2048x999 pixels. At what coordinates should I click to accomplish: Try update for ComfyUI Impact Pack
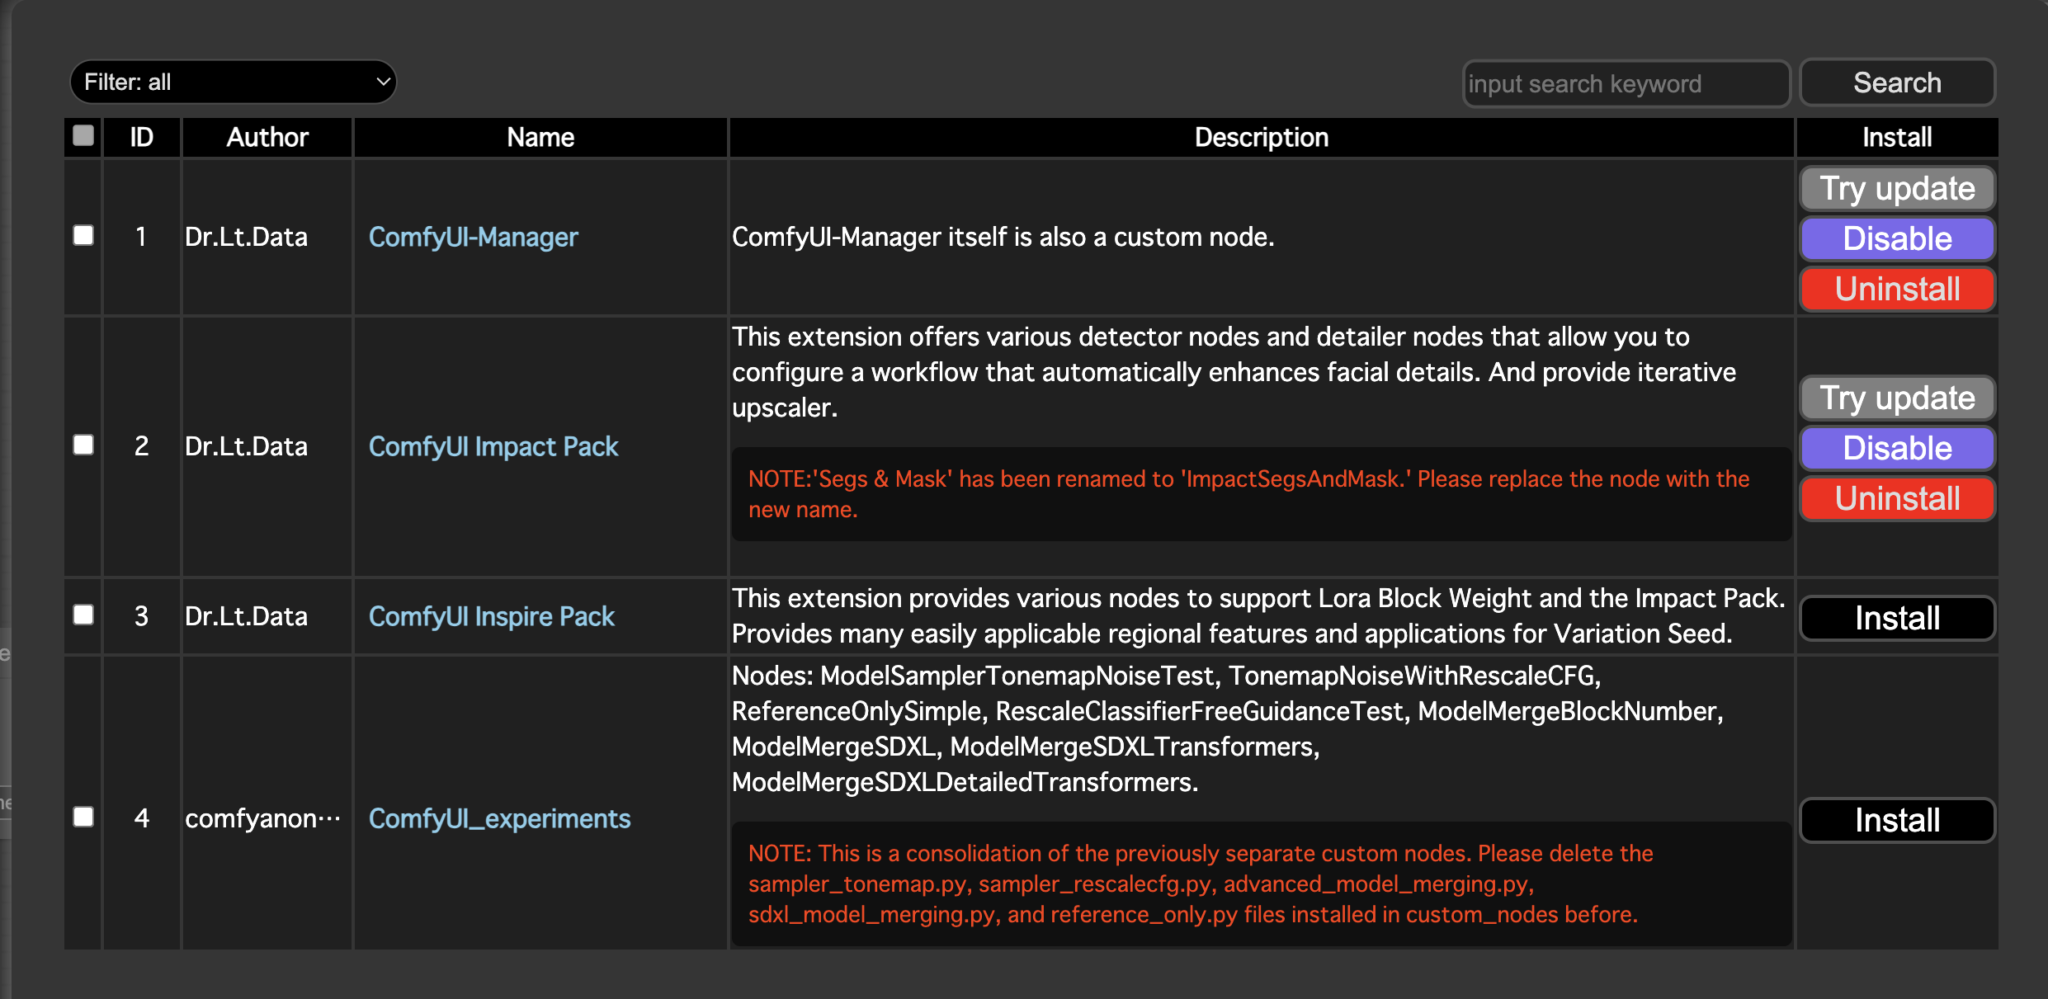pos(1897,398)
